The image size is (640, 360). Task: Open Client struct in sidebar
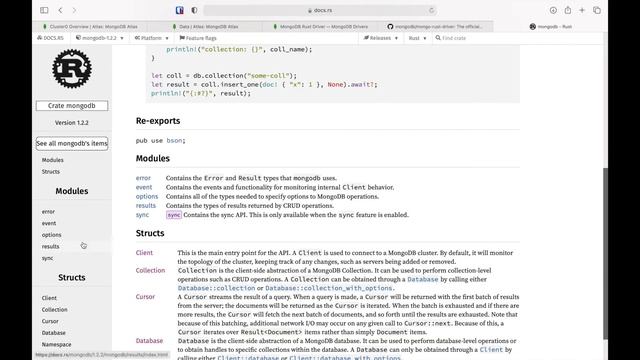[x=49, y=298]
